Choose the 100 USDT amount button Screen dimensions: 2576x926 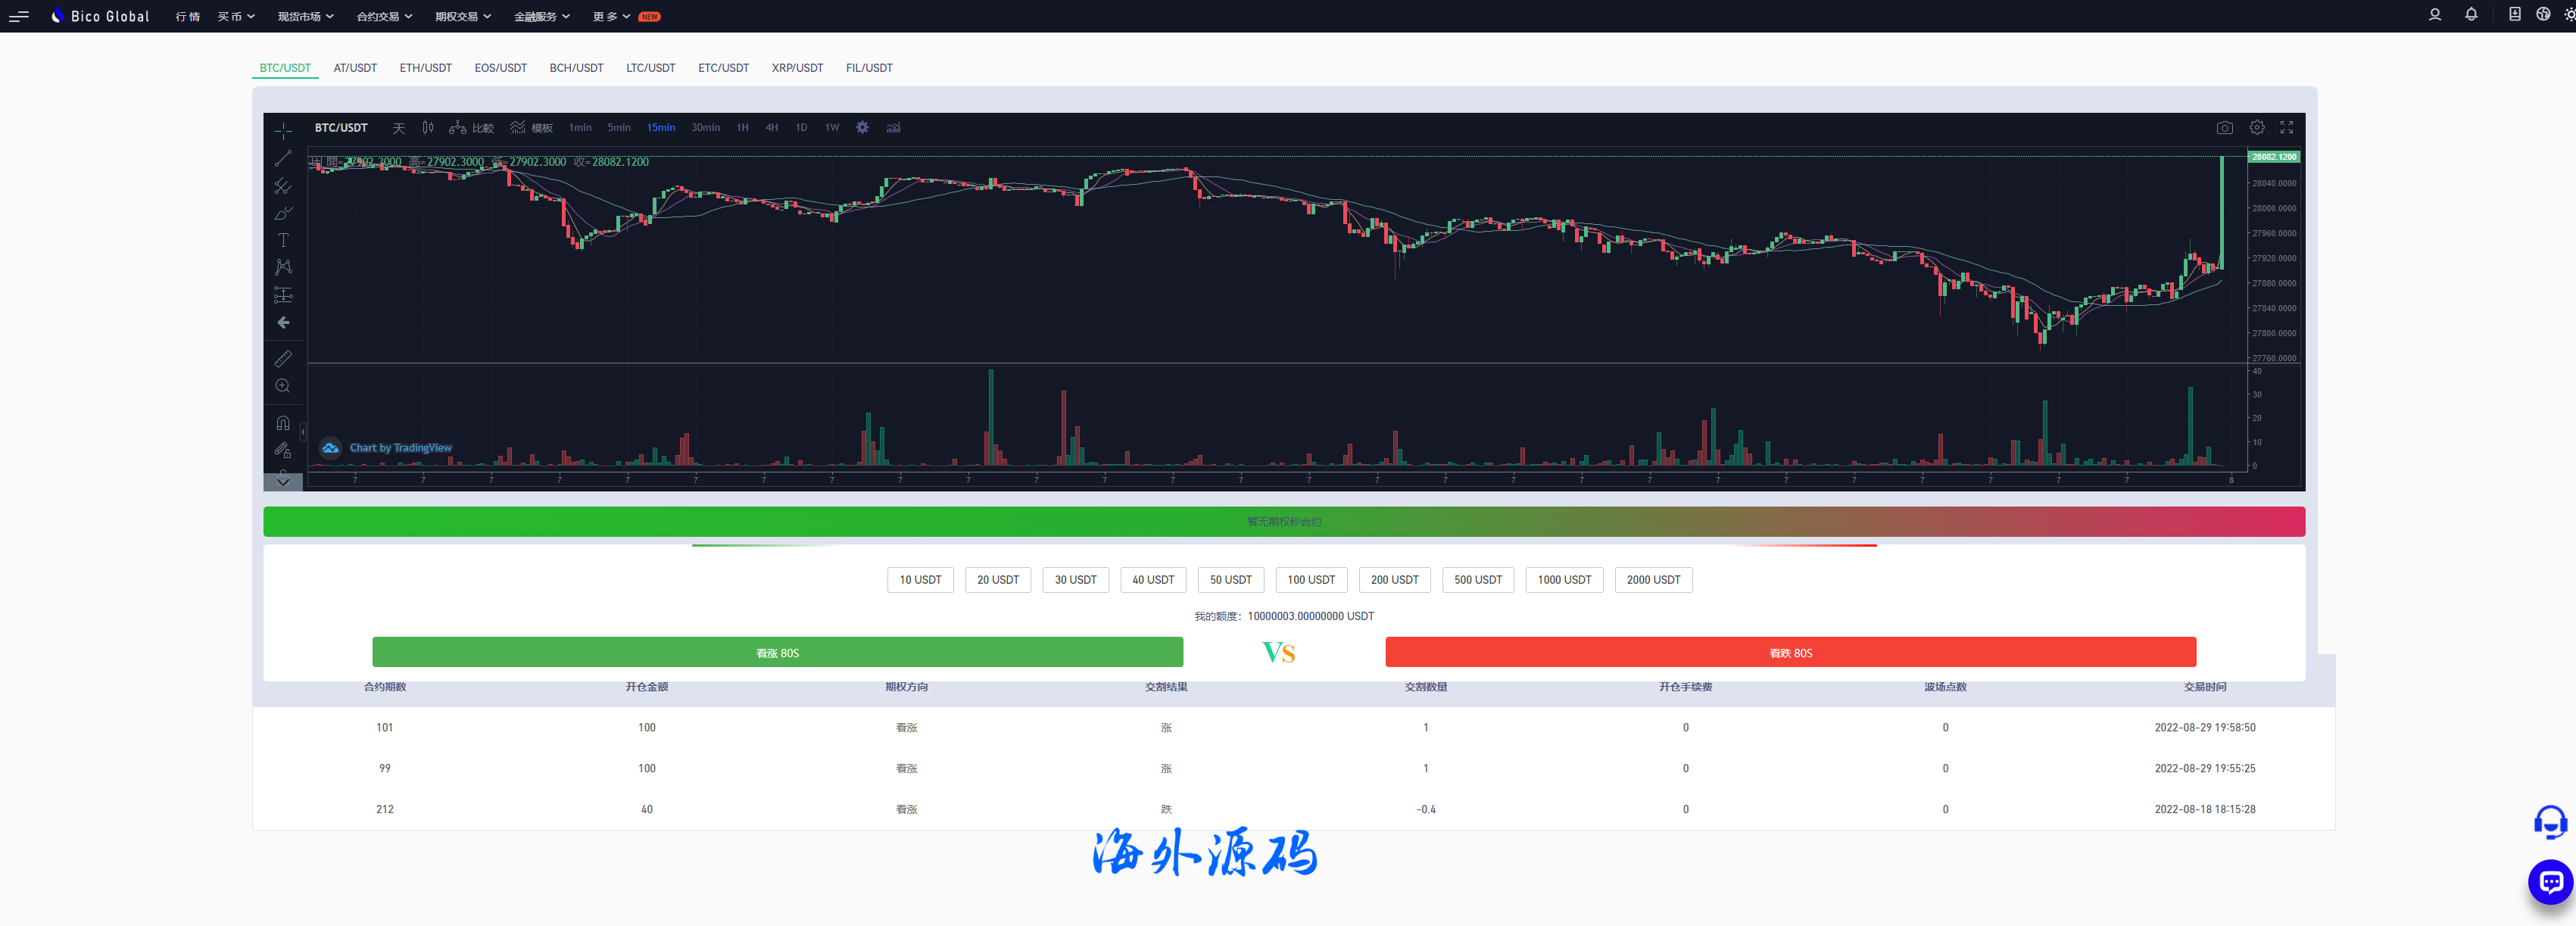(1310, 580)
